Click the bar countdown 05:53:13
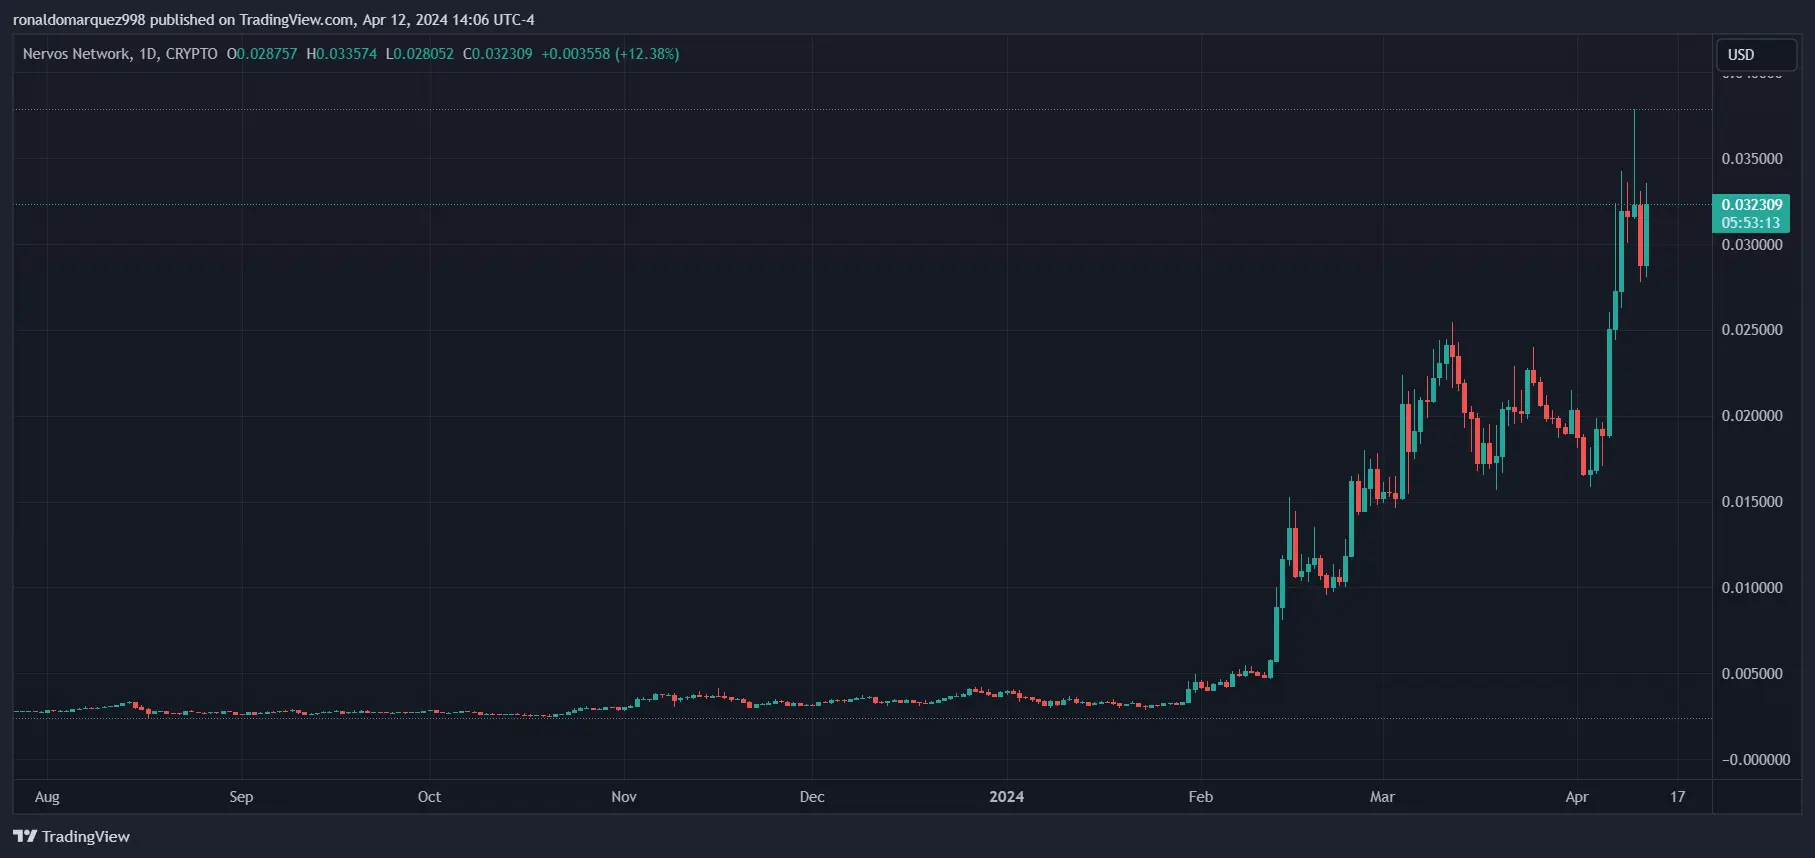Viewport: 1815px width, 858px height. click(1751, 223)
